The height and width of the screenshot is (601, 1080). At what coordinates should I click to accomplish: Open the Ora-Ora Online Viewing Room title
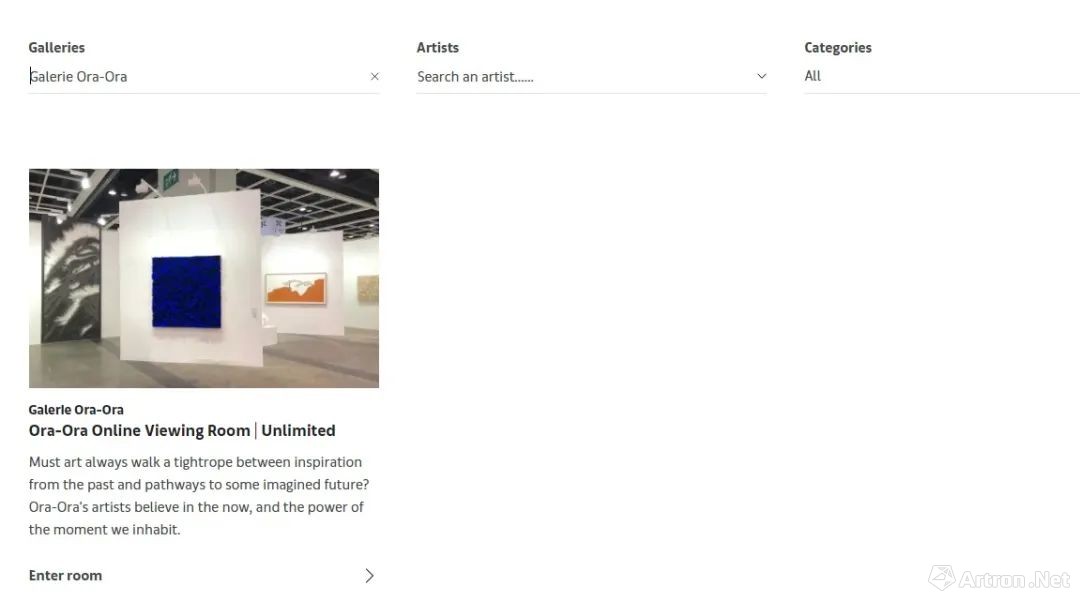[x=182, y=430]
